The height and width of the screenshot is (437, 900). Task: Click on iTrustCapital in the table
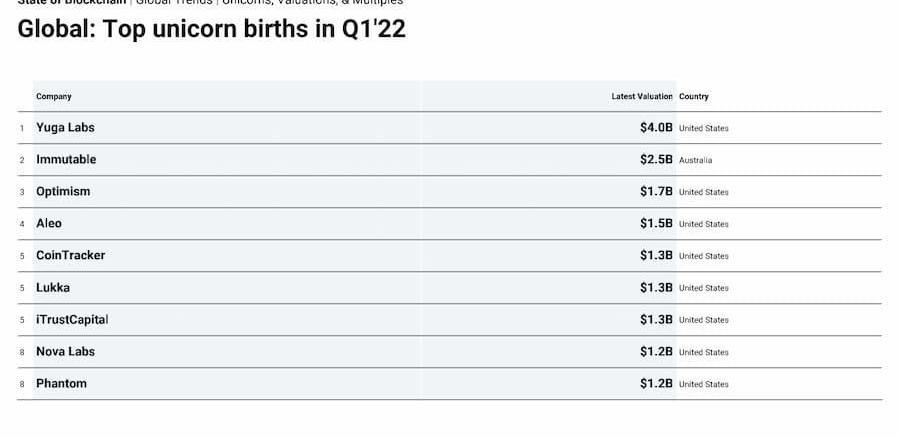coord(72,319)
